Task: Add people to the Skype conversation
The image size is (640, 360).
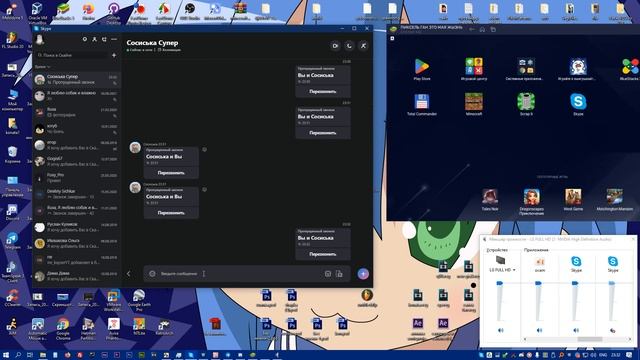Action: 363,46
